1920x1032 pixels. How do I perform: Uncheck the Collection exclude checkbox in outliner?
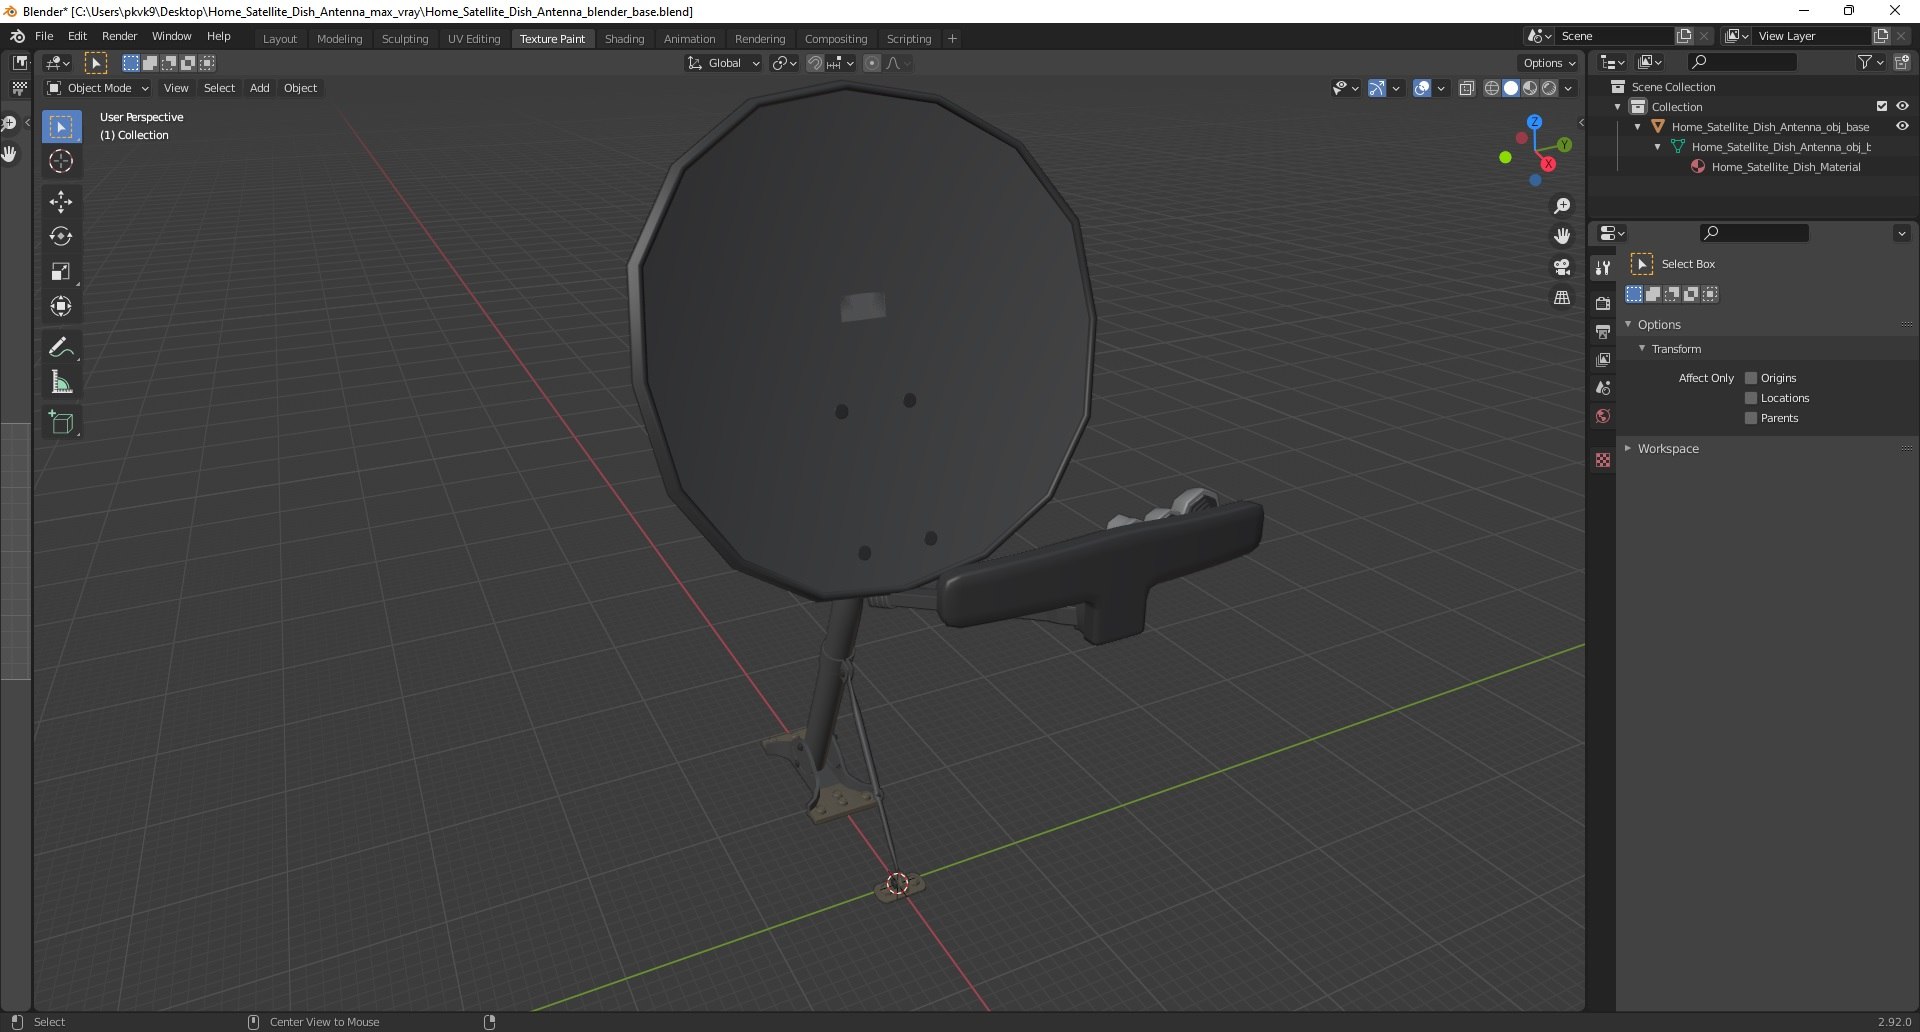tap(1882, 106)
